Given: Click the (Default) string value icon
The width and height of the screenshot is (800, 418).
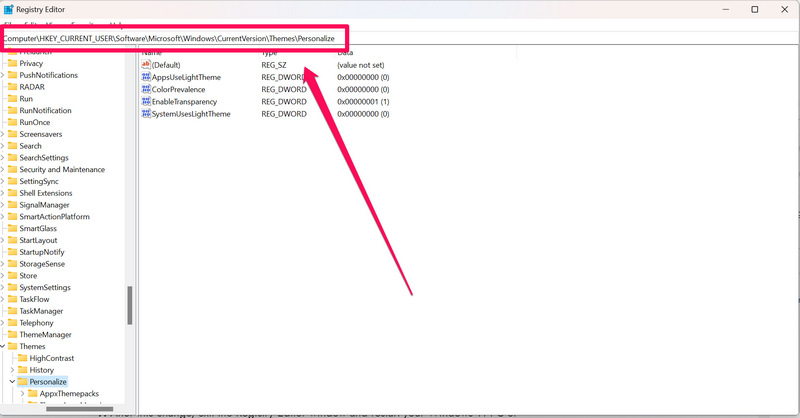Looking at the screenshot, I should tap(146, 64).
